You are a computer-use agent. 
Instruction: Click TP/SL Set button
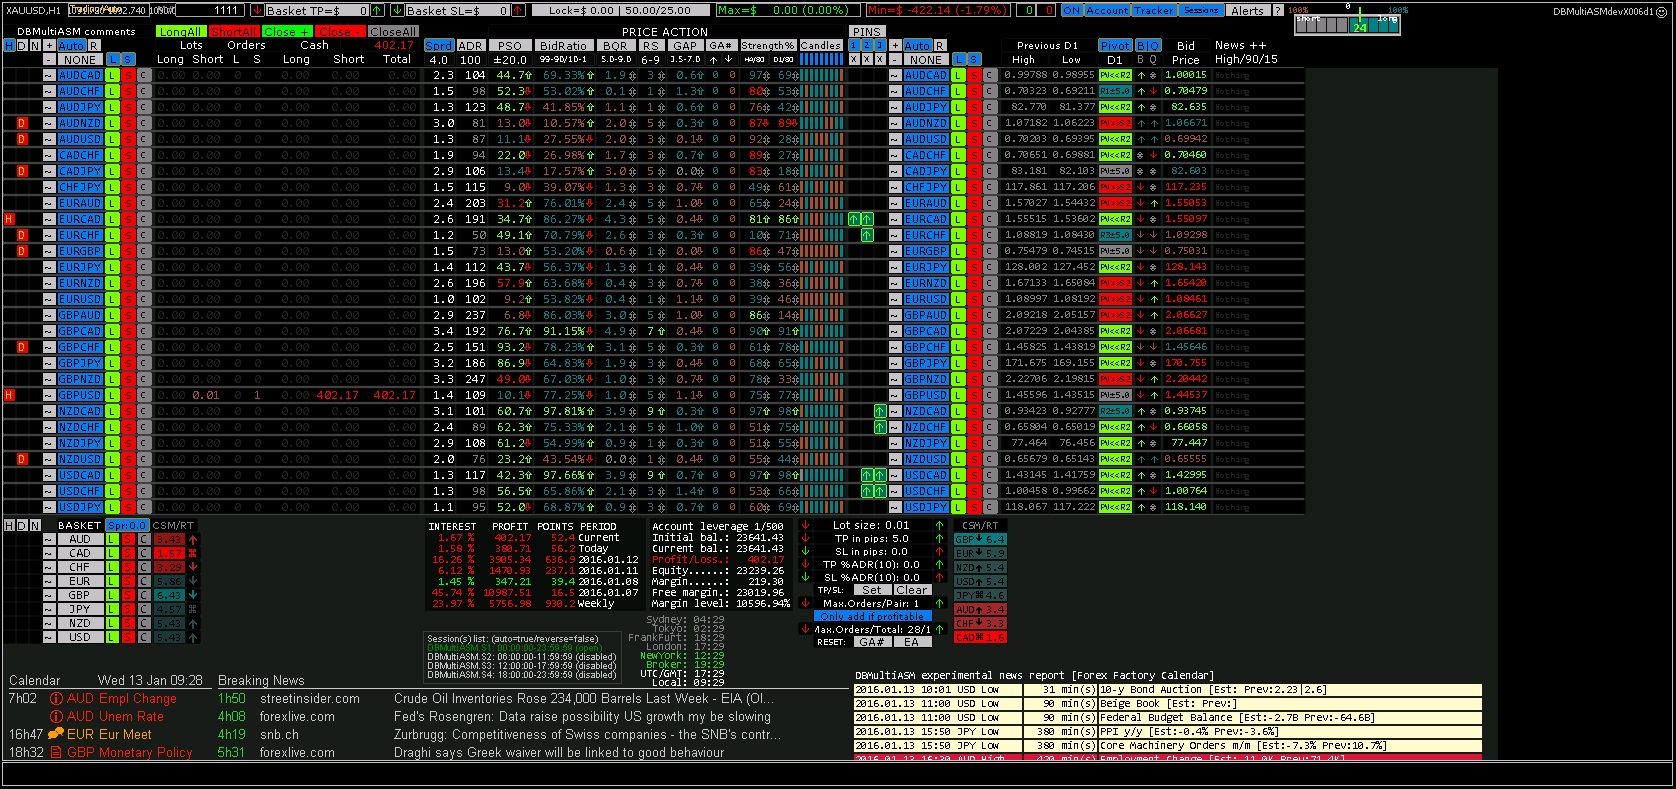[872, 590]
